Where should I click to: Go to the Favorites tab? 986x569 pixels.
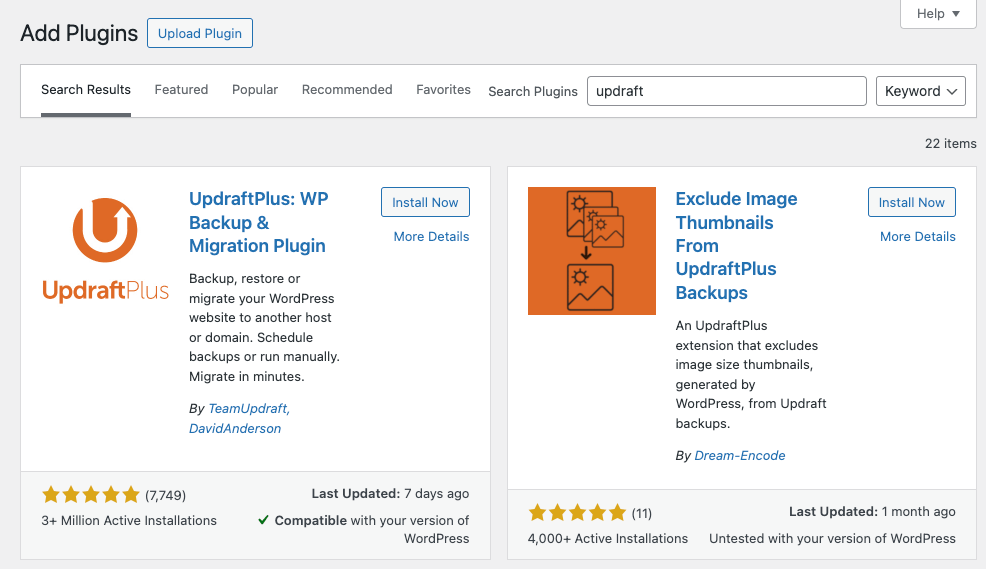pos(443,90)
